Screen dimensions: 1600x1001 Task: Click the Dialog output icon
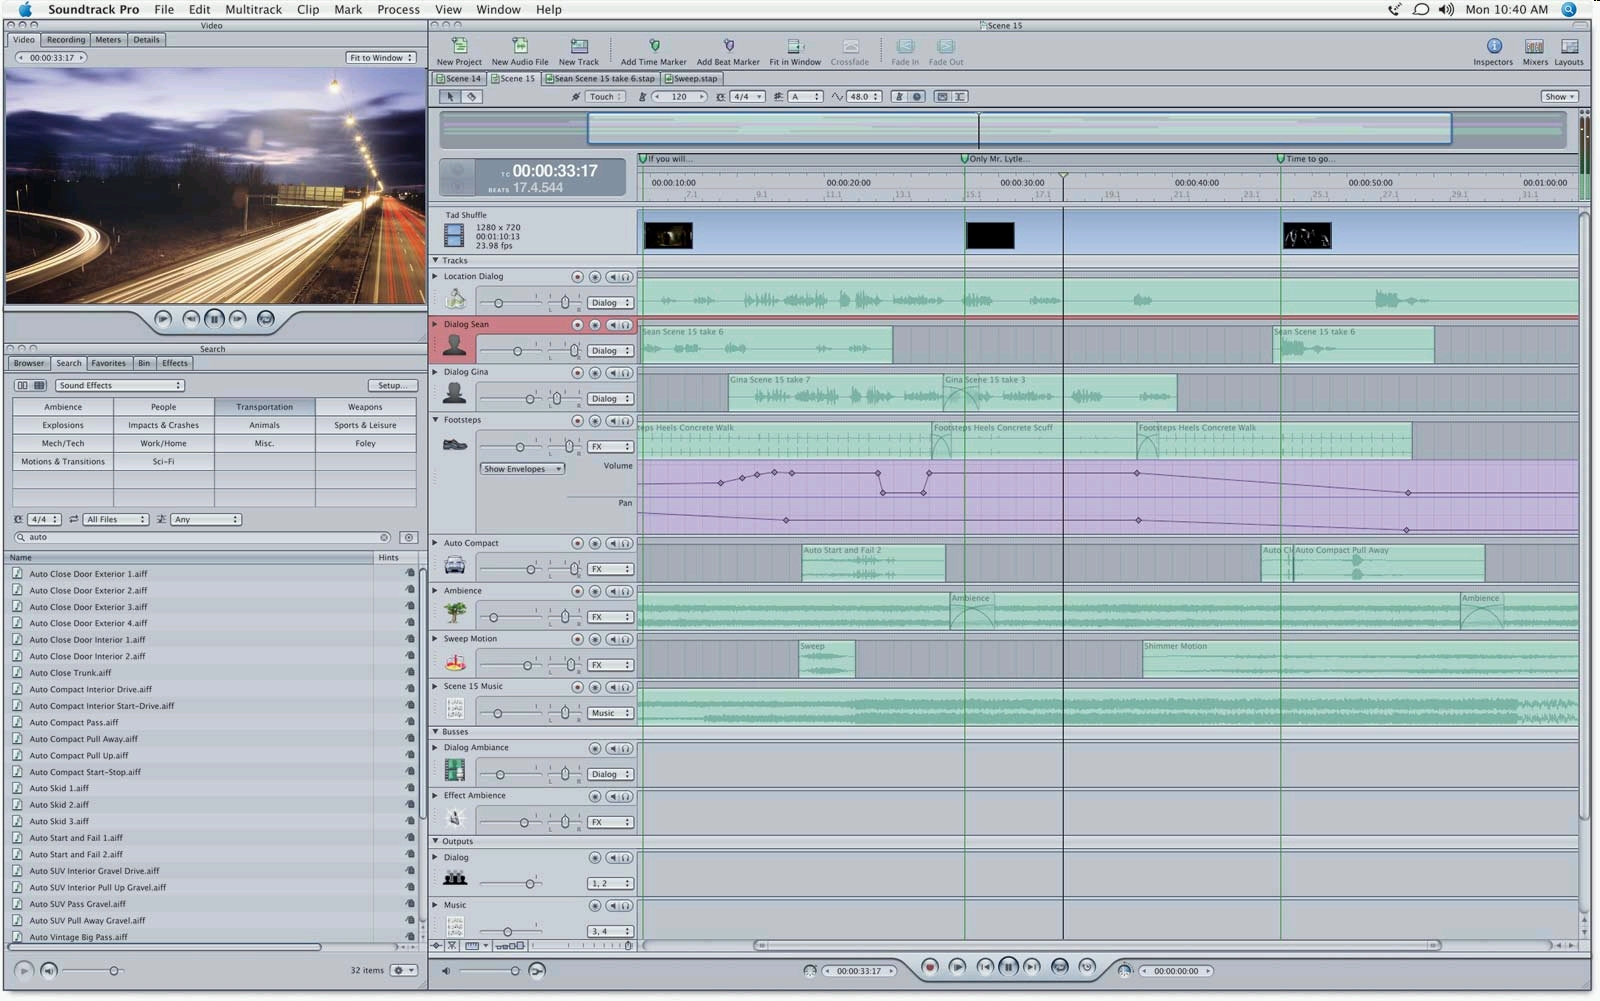click(x=455, y=879)
